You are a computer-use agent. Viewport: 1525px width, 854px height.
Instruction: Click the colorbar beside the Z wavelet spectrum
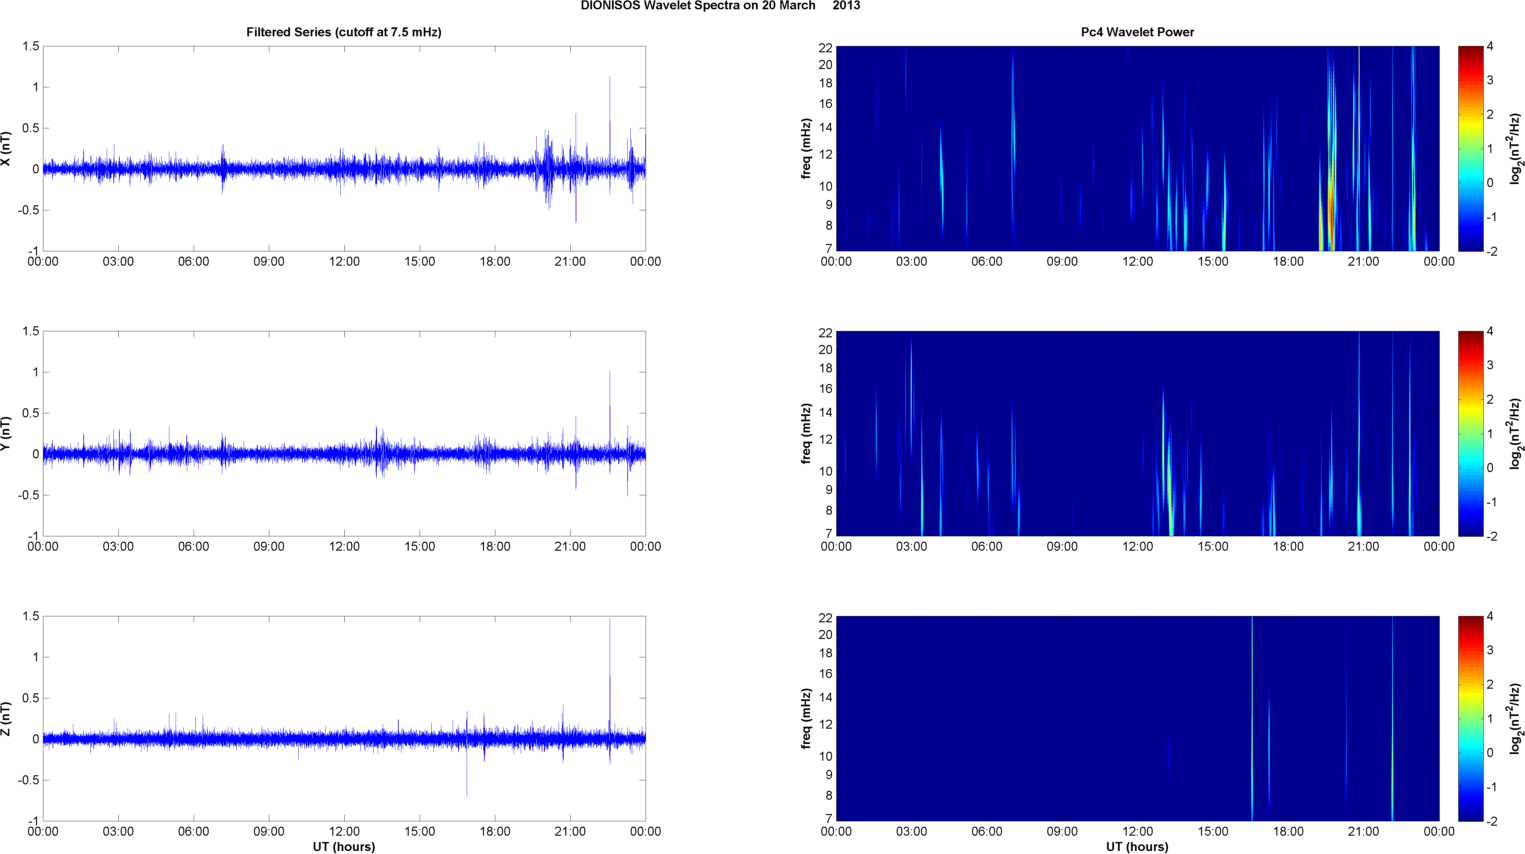point(1470,719)
